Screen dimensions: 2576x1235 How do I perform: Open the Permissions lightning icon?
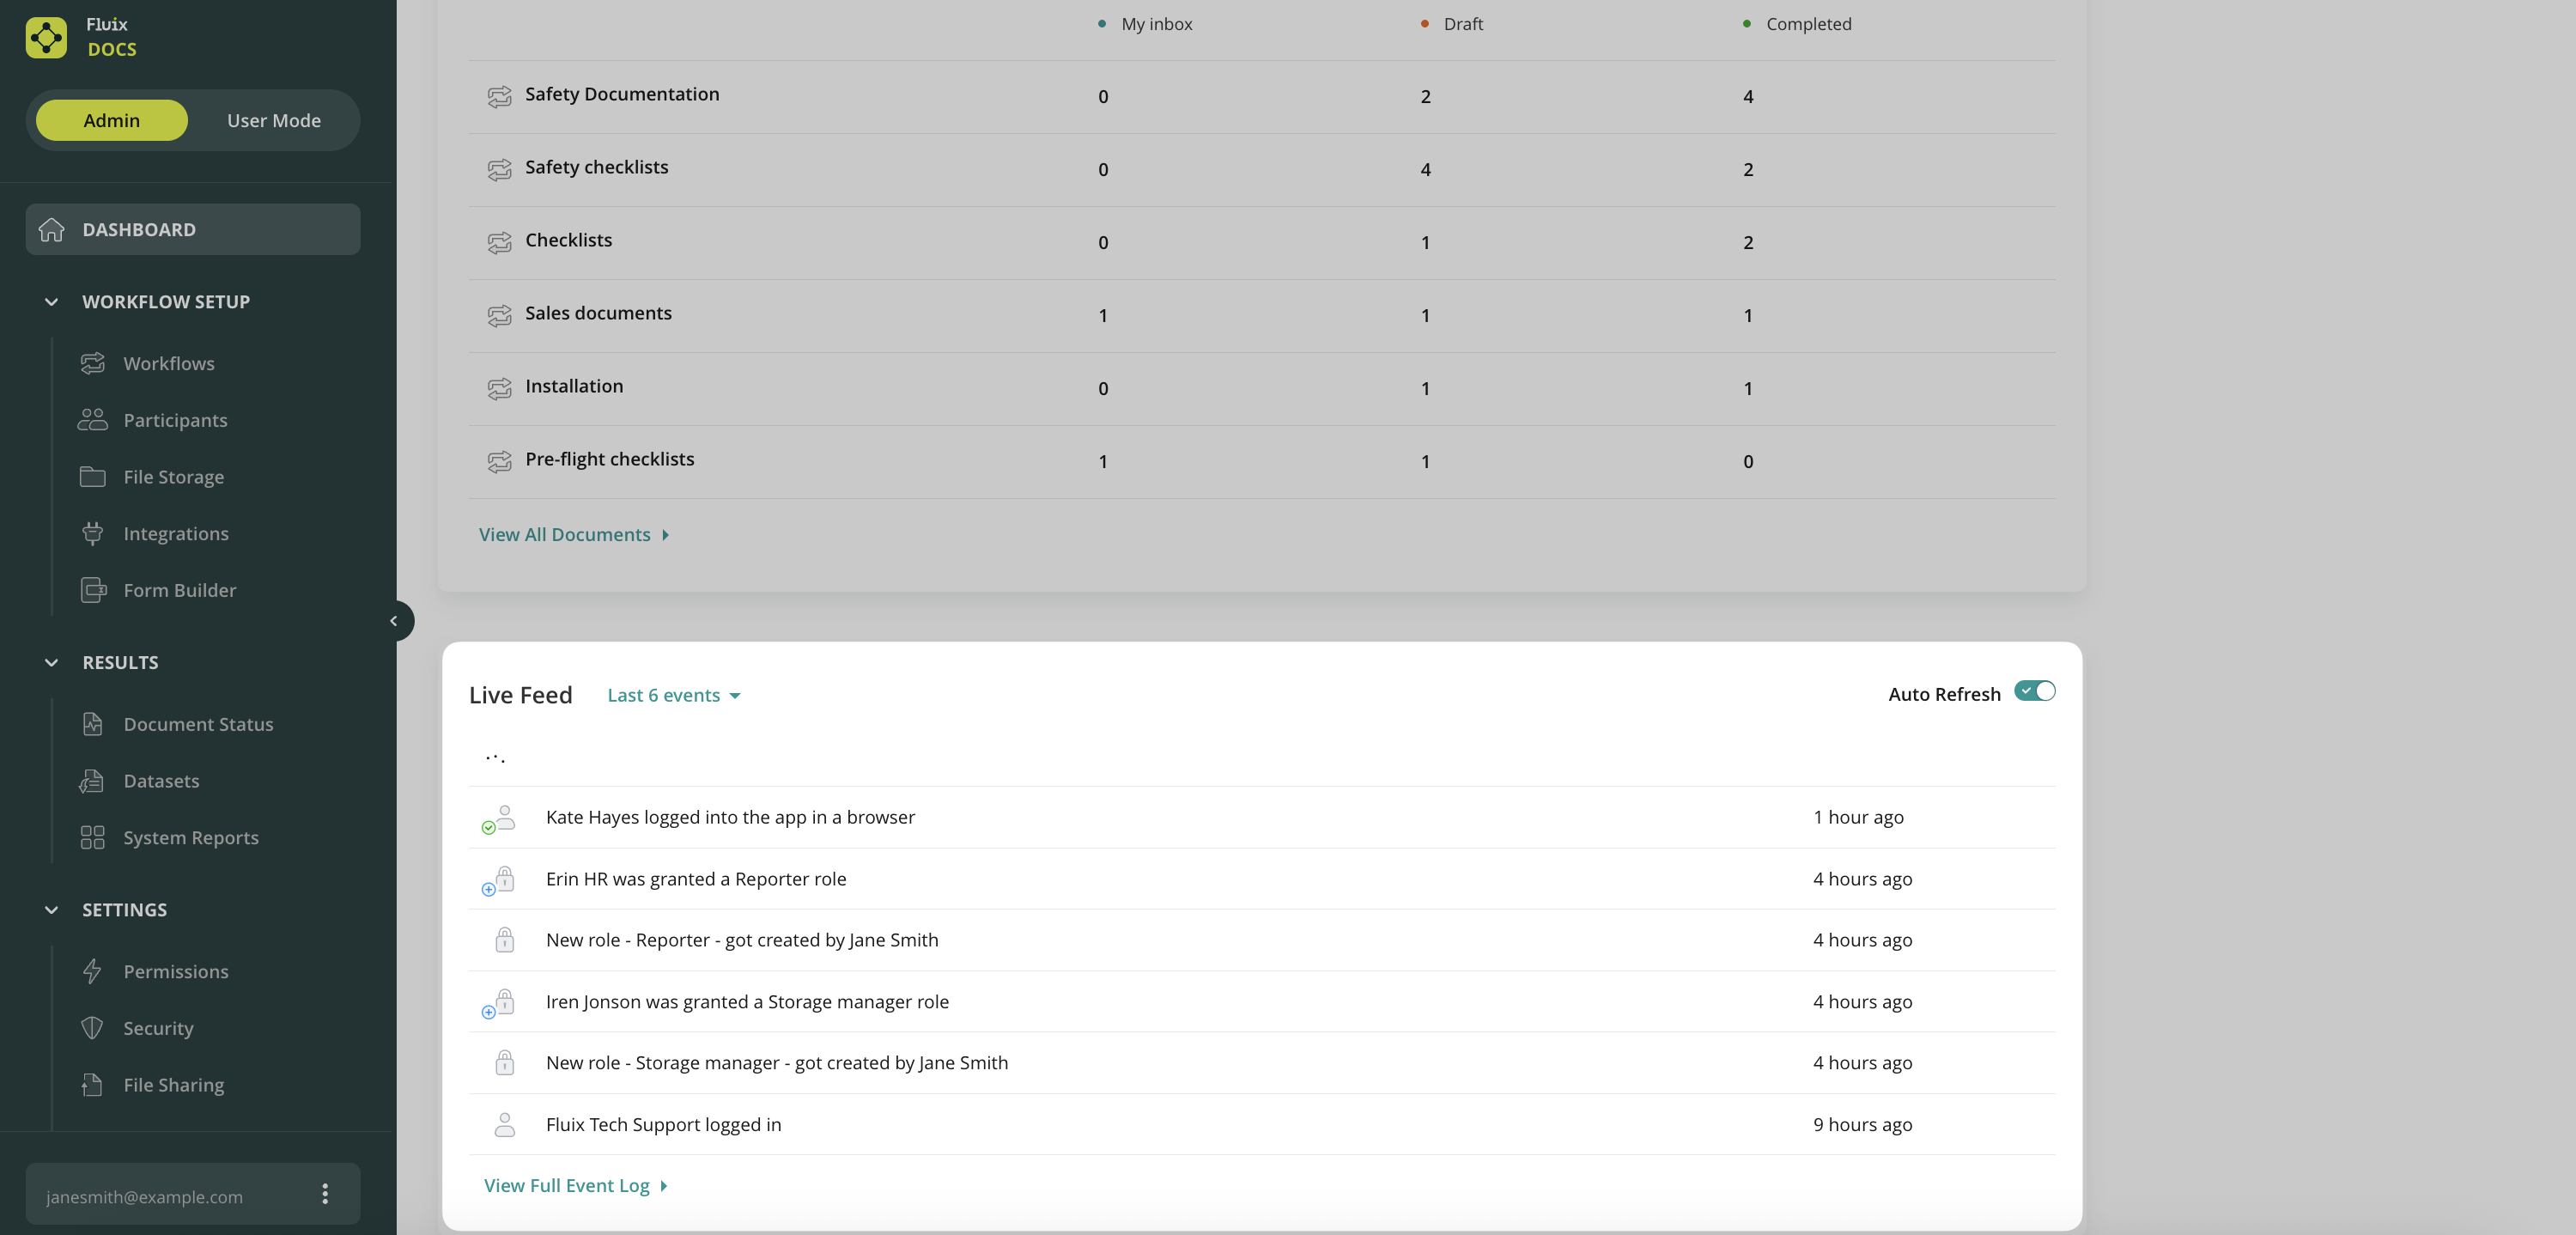click(x=93, y=971)
